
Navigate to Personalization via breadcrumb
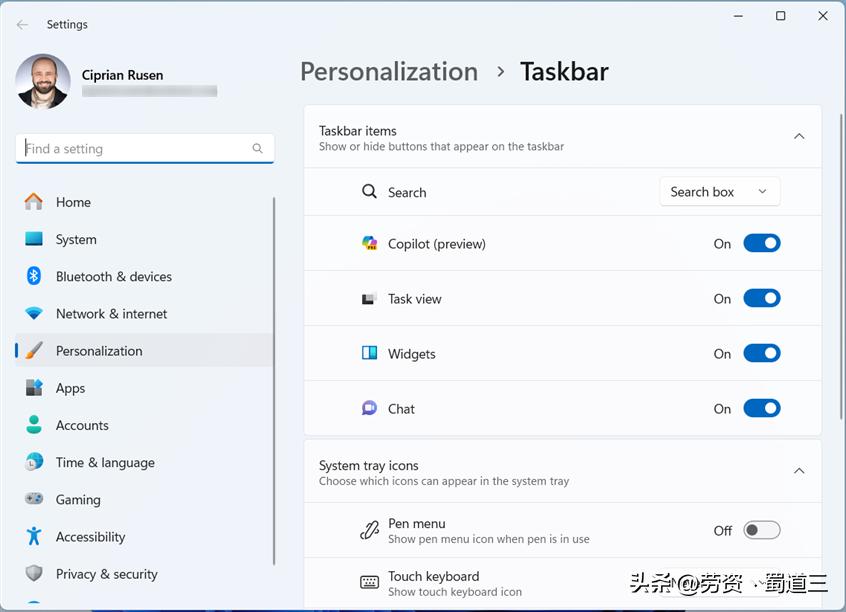(389, 71)
